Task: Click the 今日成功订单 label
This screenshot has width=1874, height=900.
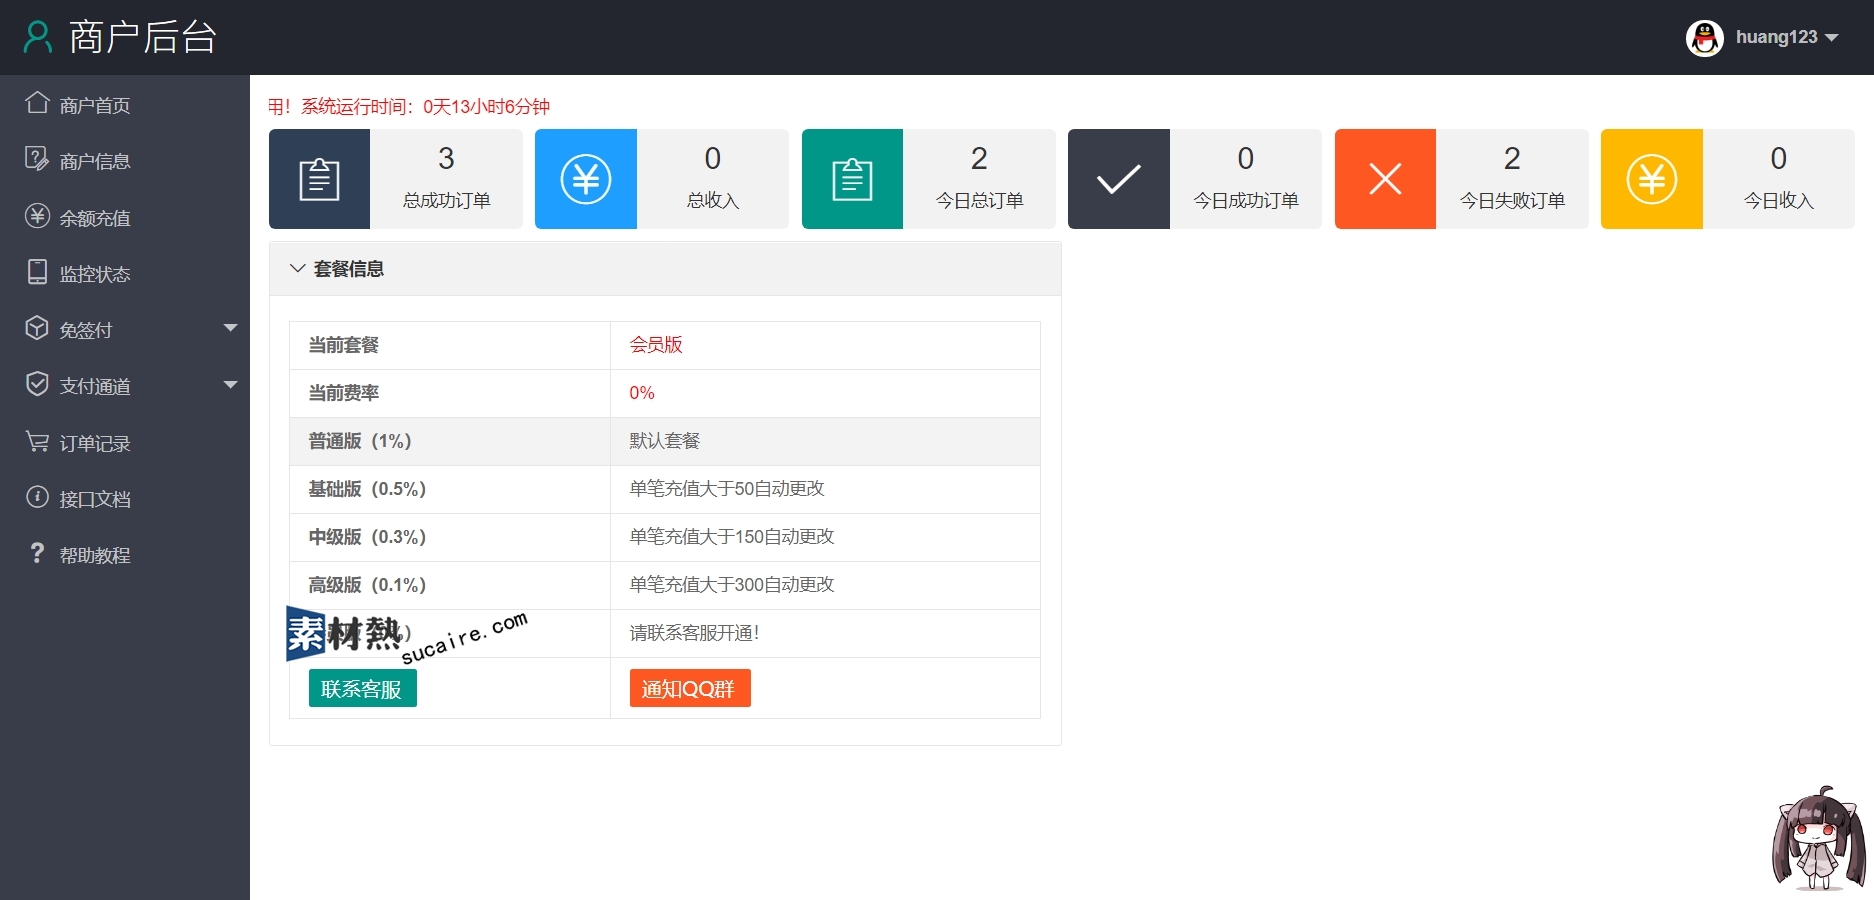Action: pos(1246,200)
